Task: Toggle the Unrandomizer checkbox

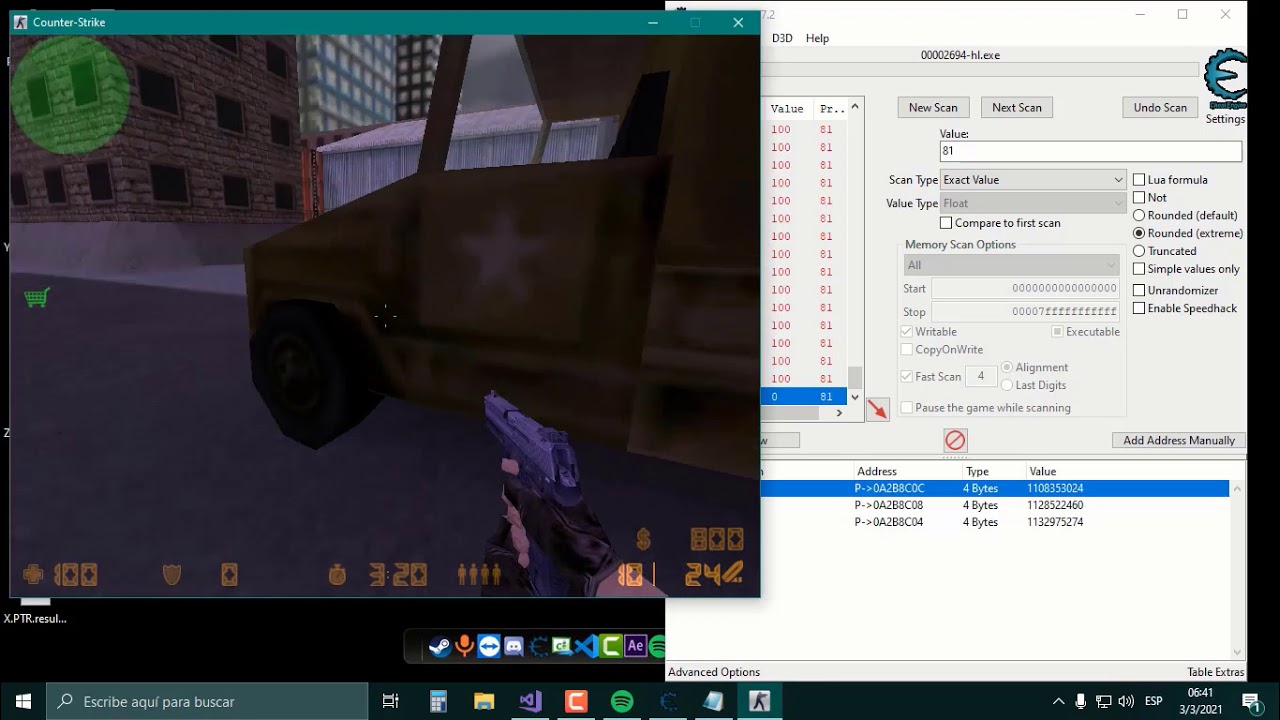Action: pos(1139,290)
